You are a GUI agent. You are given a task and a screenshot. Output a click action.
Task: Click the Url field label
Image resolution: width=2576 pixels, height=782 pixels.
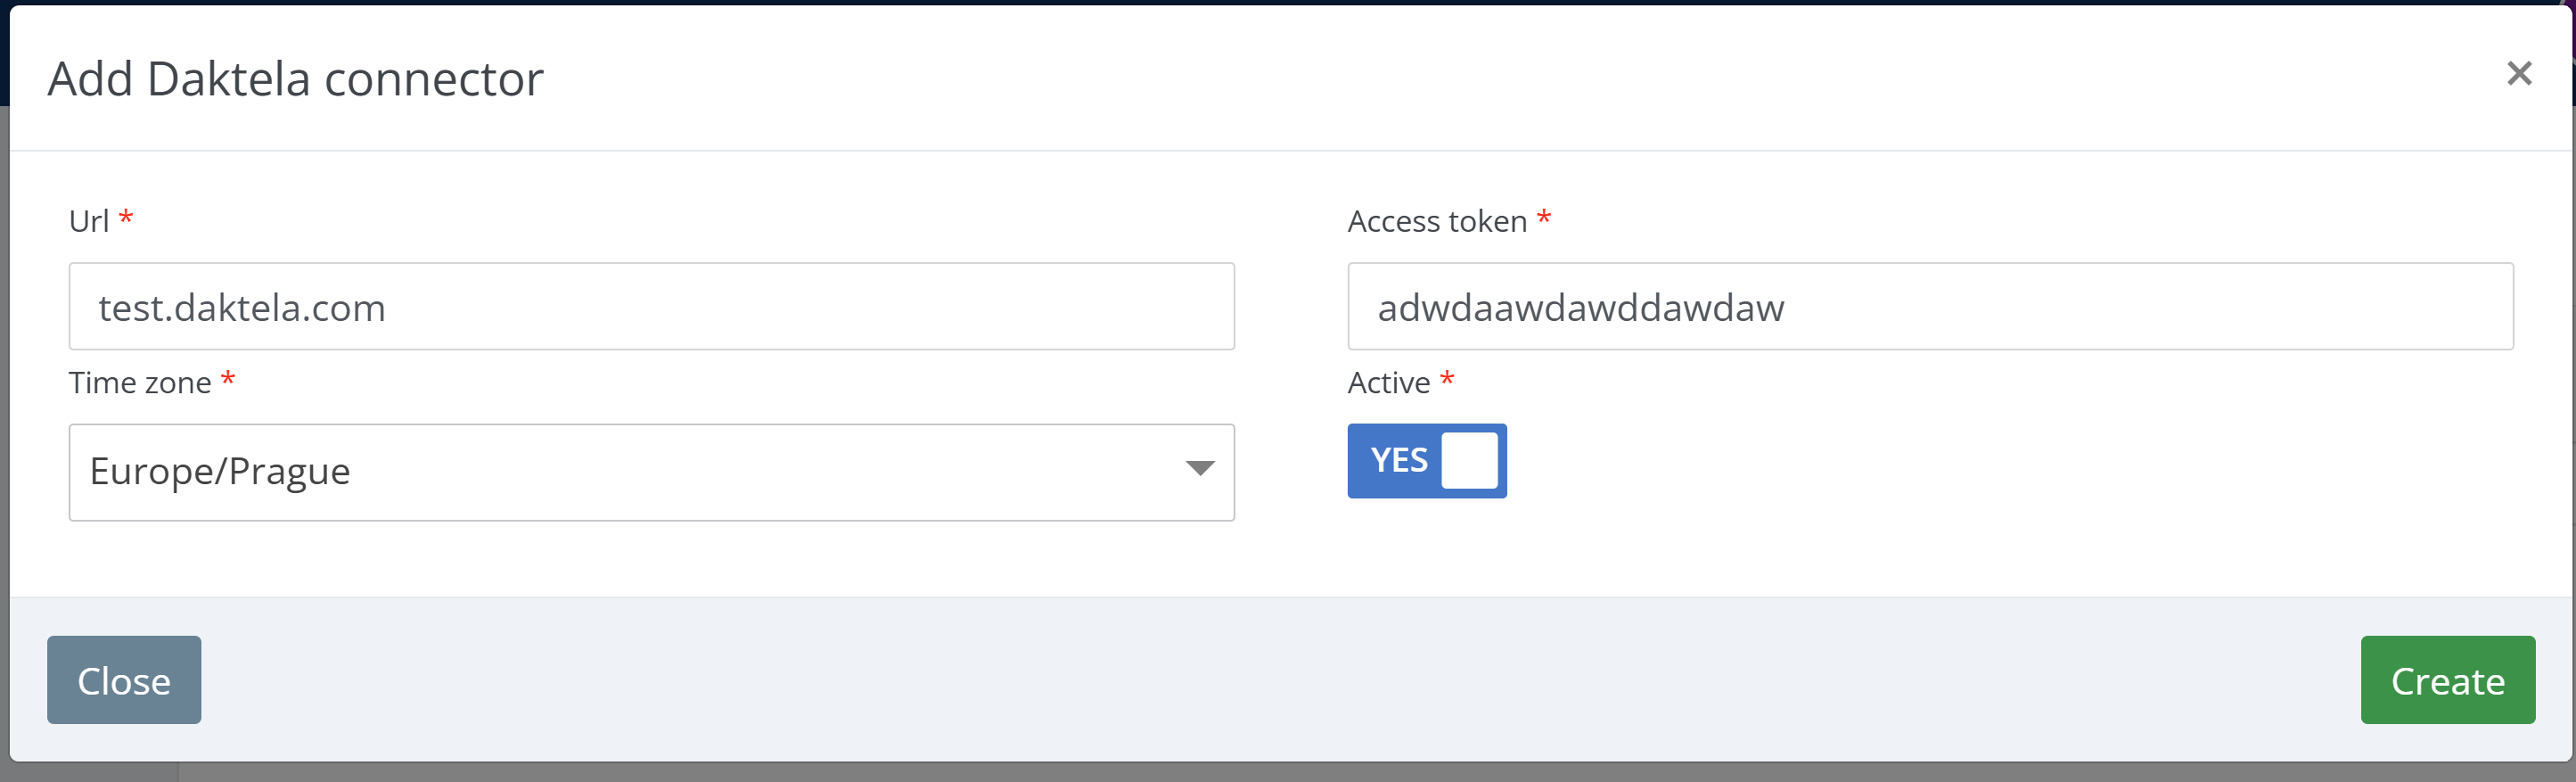pyautogui.click(x=88, y=221)
